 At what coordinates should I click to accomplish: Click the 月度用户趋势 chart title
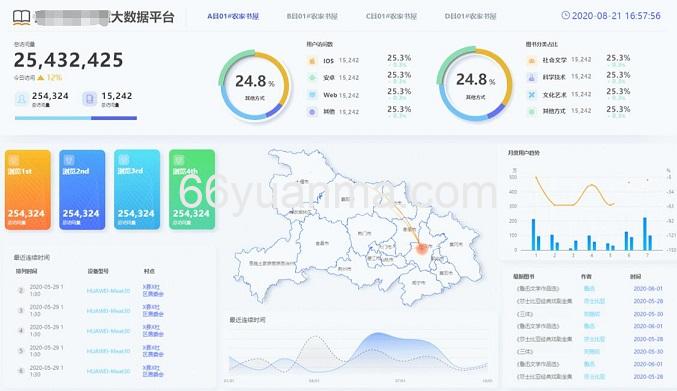[524, 153]
